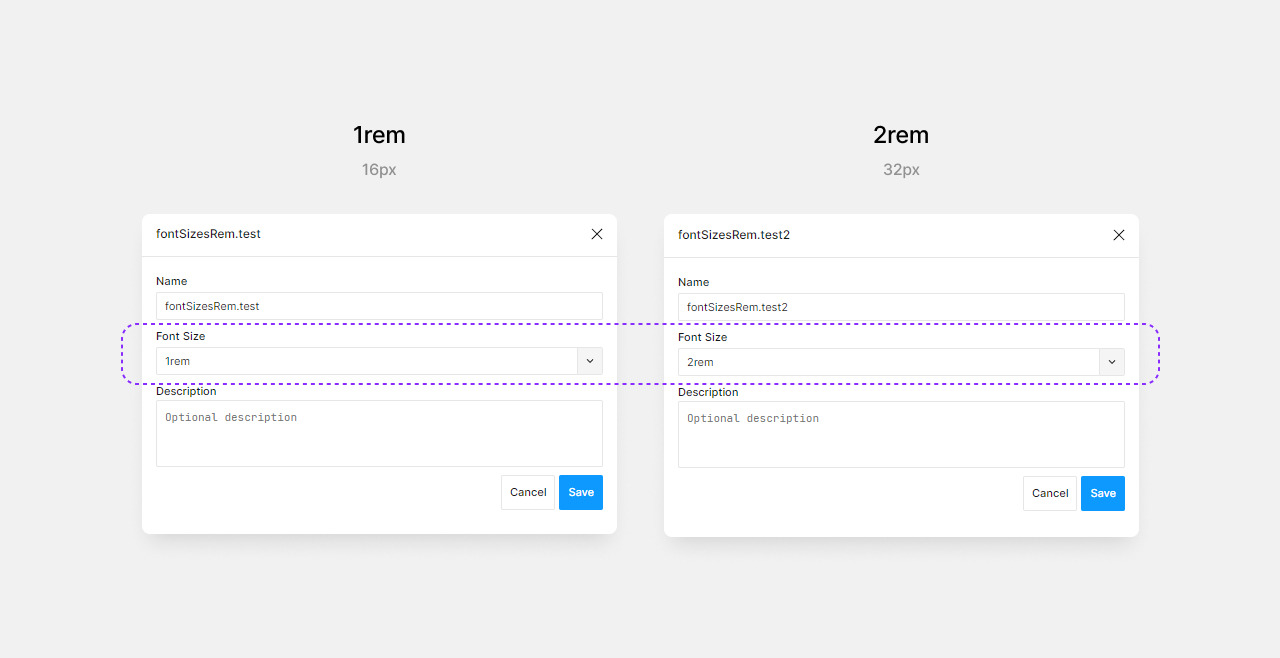Click the Font Size label in the fontSizesRem.test dialog
Viewport: 1280px width, 658px height.
(x=181, y=336)
